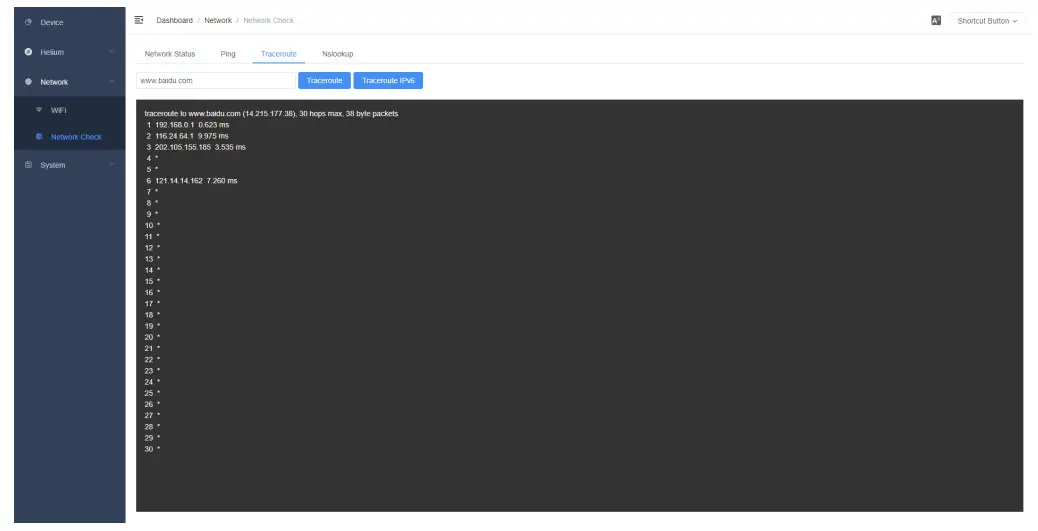Focus the www.baidu.com host input field
1038x531 pixels.
pyautogui.click(x=216, y=80)
